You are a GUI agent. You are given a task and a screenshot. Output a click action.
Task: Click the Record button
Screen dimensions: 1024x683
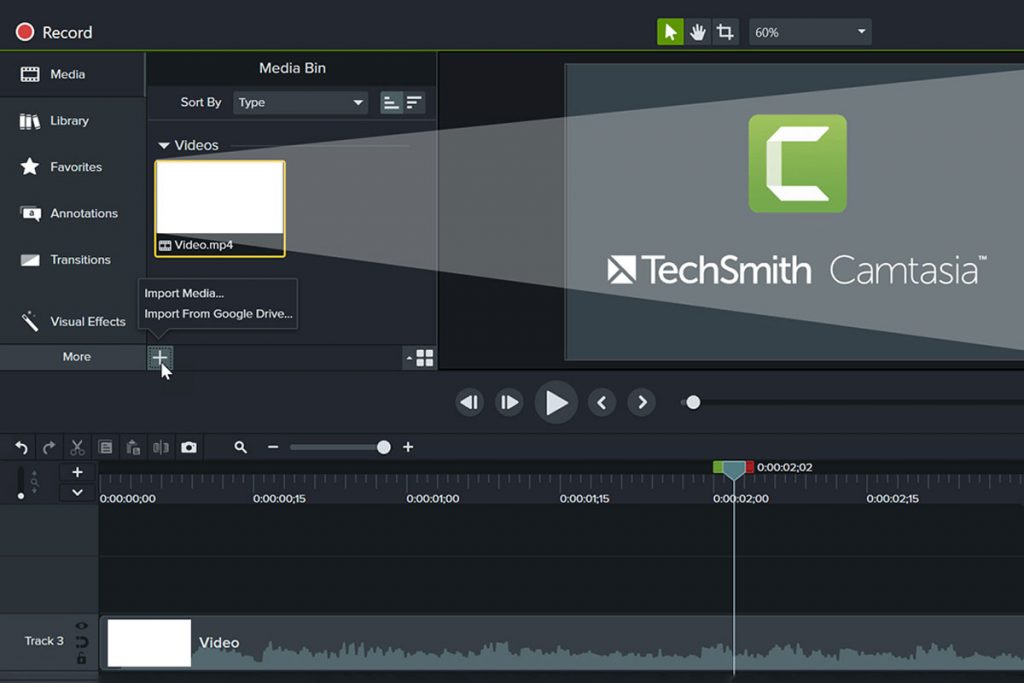point(52,31)
